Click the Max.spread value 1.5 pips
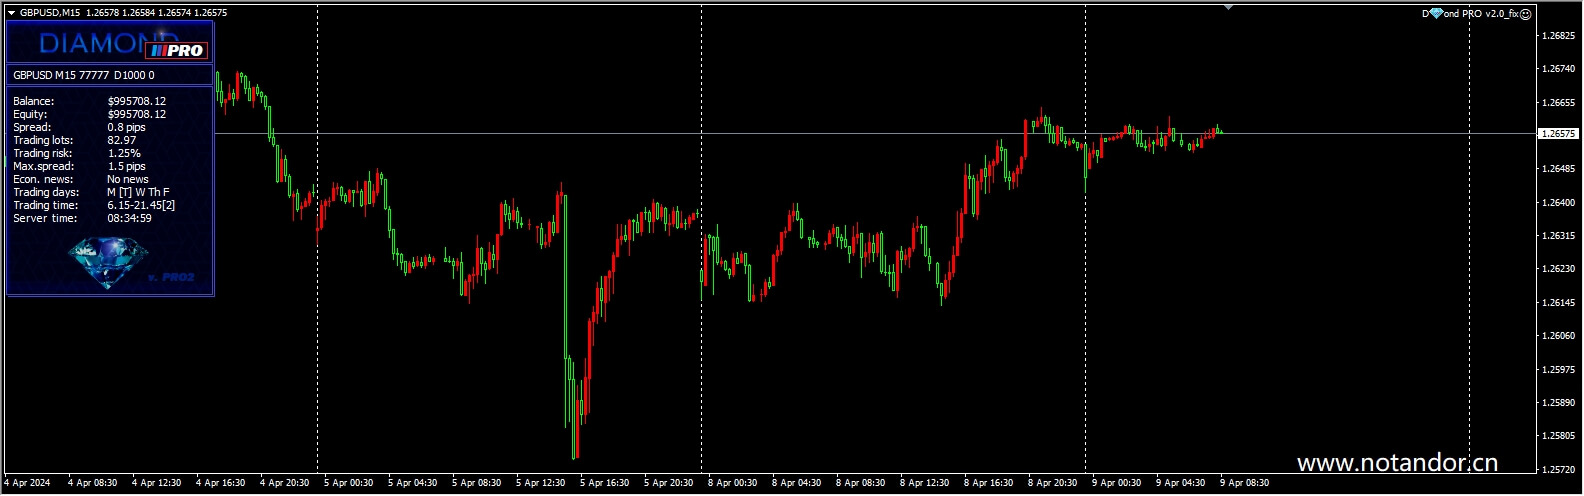The image size is (1584, 496). point(126,166)
